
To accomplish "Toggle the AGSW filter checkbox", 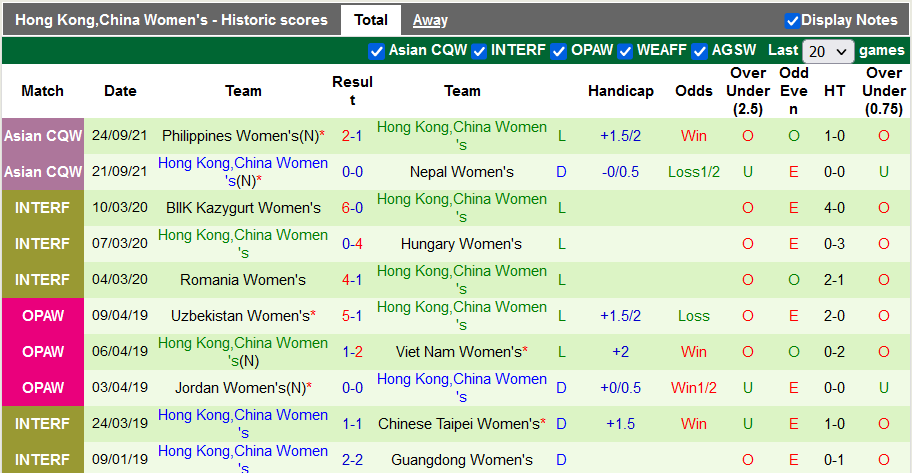I will [700, 51].
